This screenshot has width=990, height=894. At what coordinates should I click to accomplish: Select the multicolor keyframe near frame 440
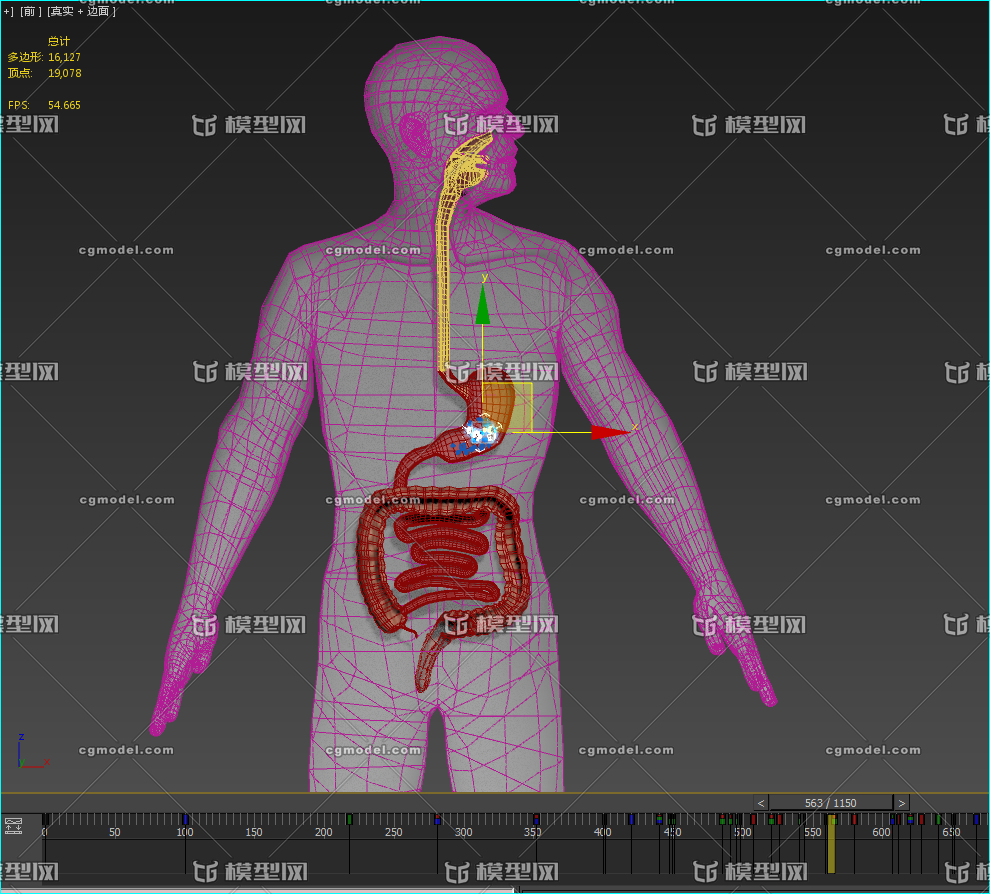pyautogui.click(x=659, y=820)
